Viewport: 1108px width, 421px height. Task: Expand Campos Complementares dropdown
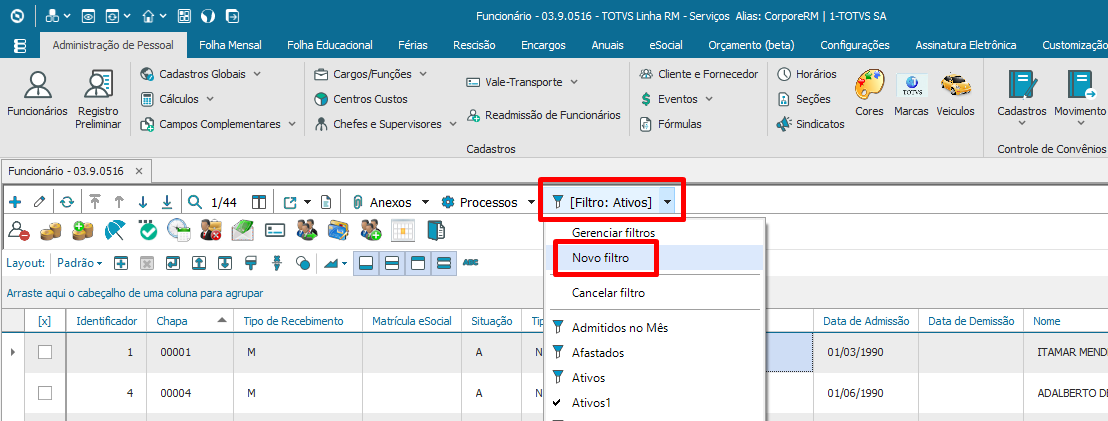[x=293, y=124]
